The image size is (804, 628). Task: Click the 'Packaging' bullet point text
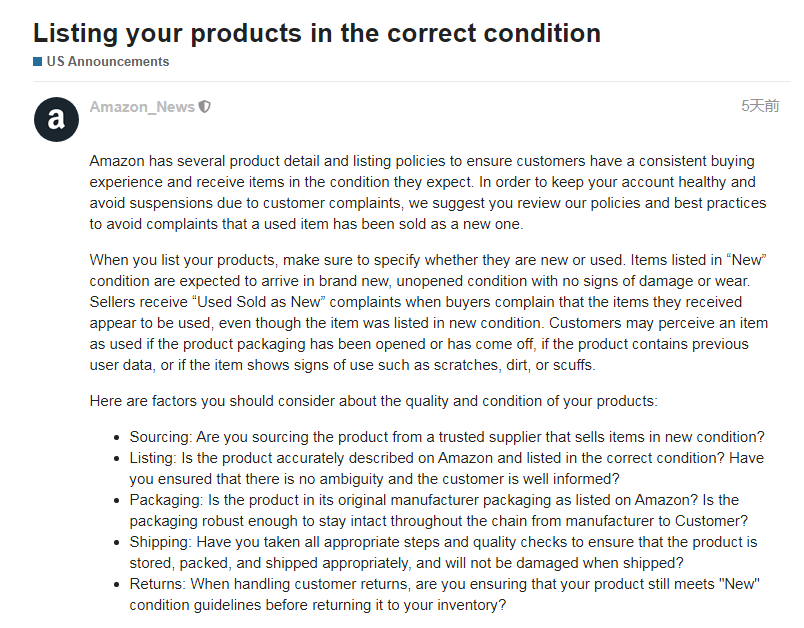[x=439, y=510]
